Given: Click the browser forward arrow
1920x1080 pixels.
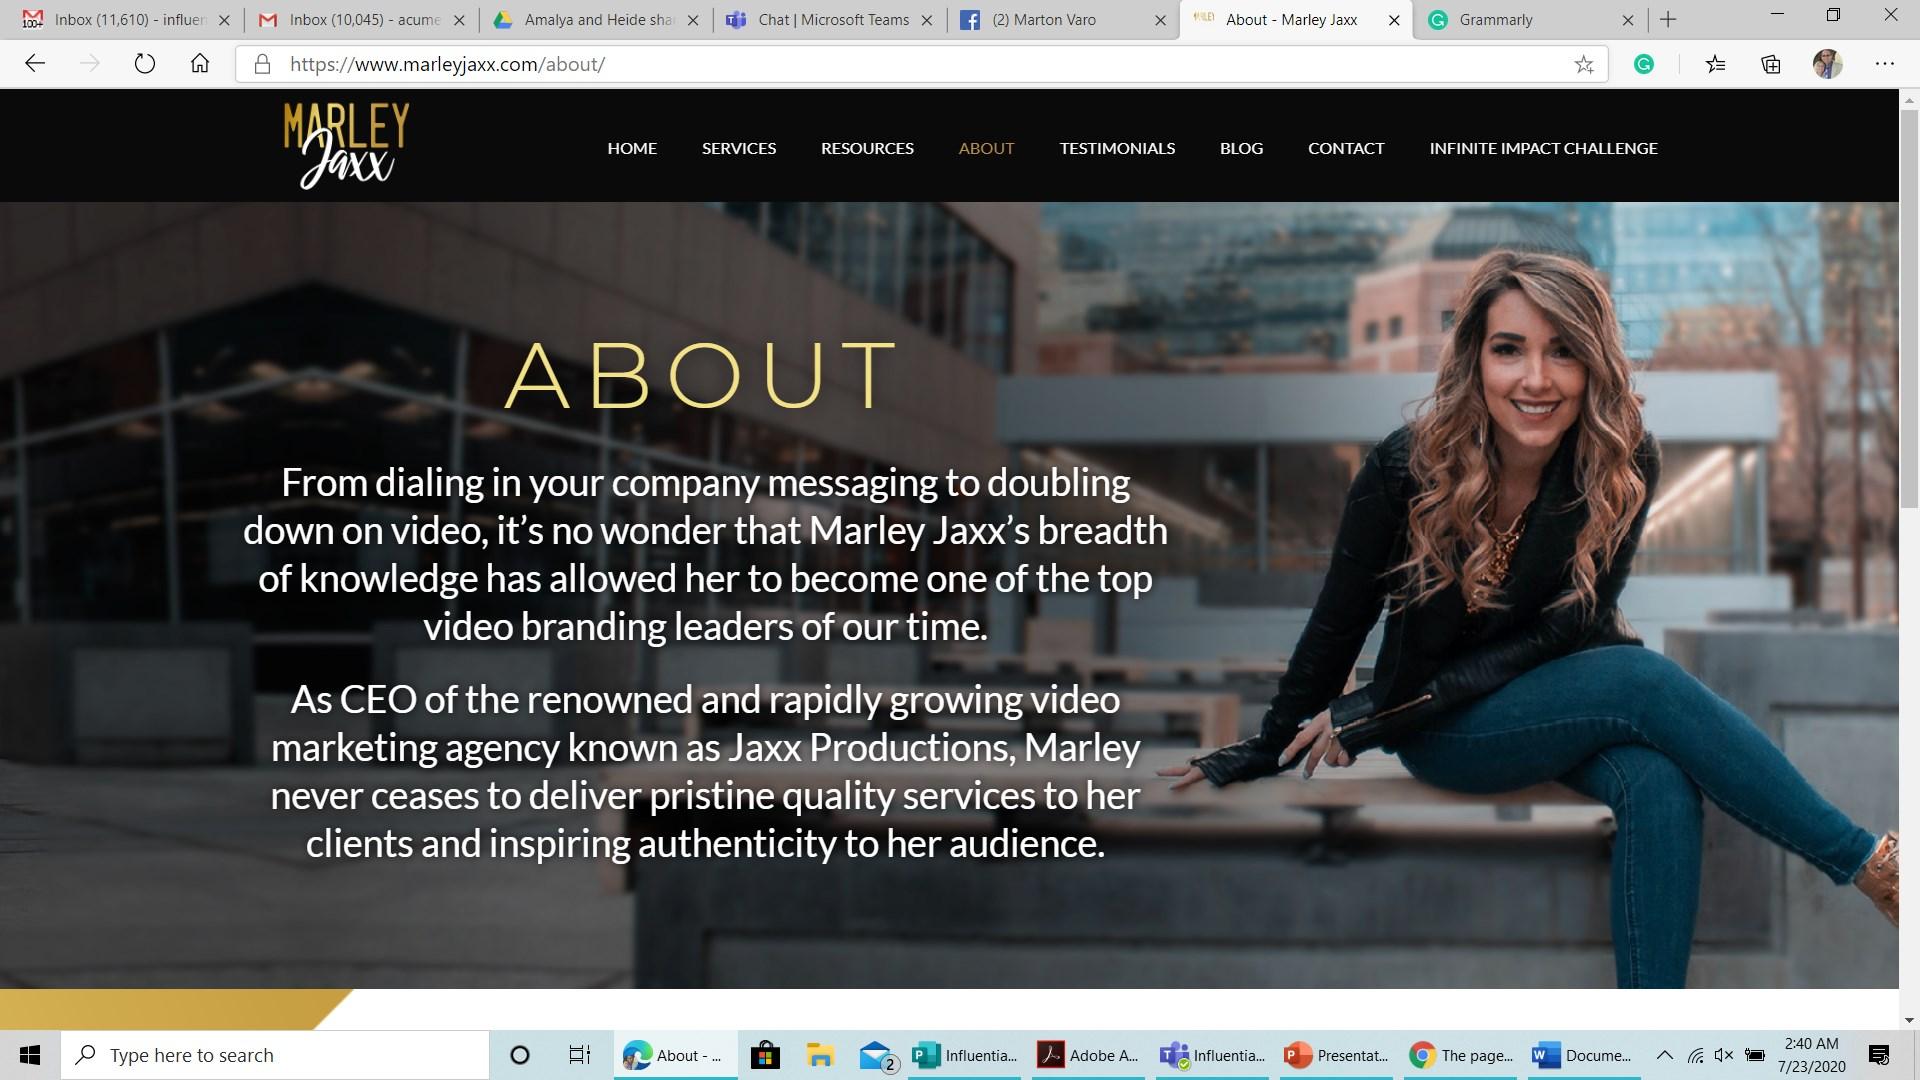Looking at the screenshot, I should click(x=90, y=64).
